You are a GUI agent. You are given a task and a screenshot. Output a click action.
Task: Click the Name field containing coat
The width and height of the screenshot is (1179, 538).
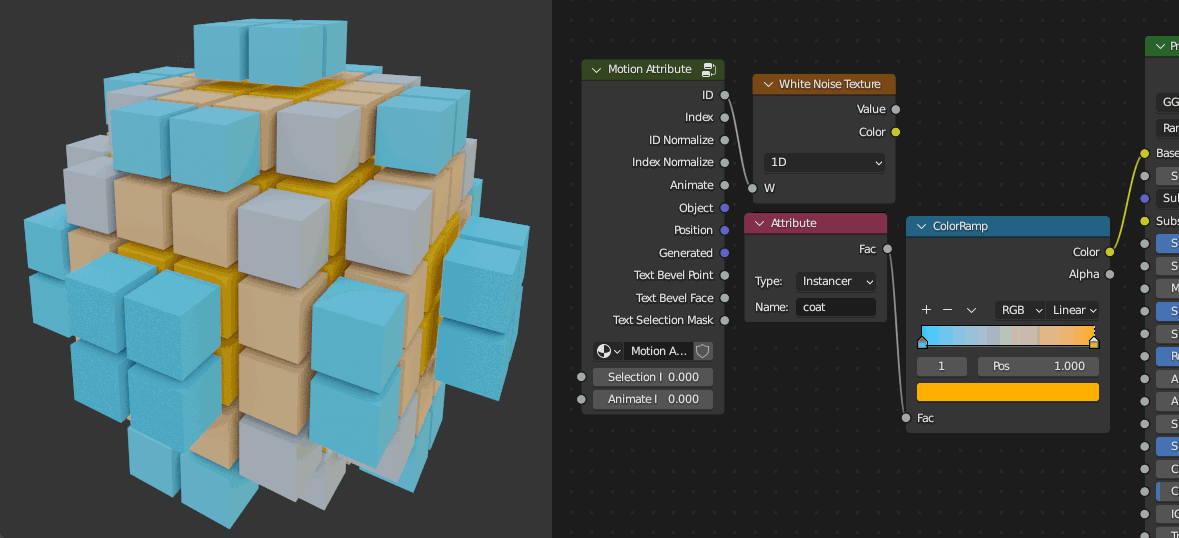pyautogui.click(x=836, y=307)
